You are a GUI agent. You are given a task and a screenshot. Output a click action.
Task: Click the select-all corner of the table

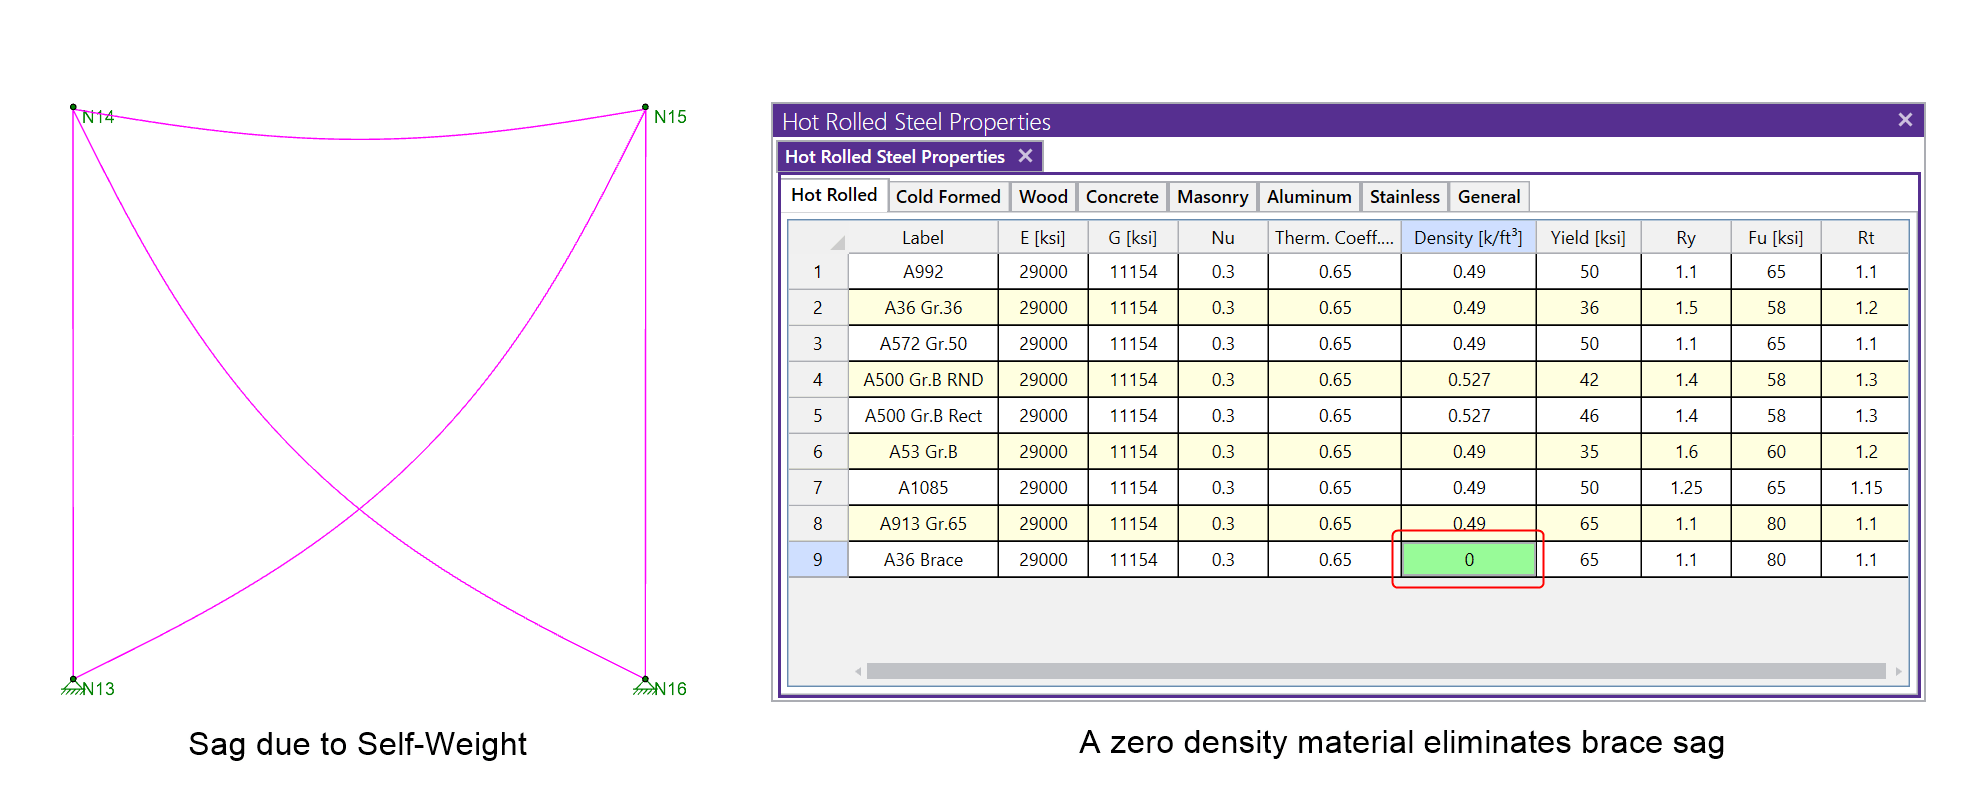[x=818, y=238]
